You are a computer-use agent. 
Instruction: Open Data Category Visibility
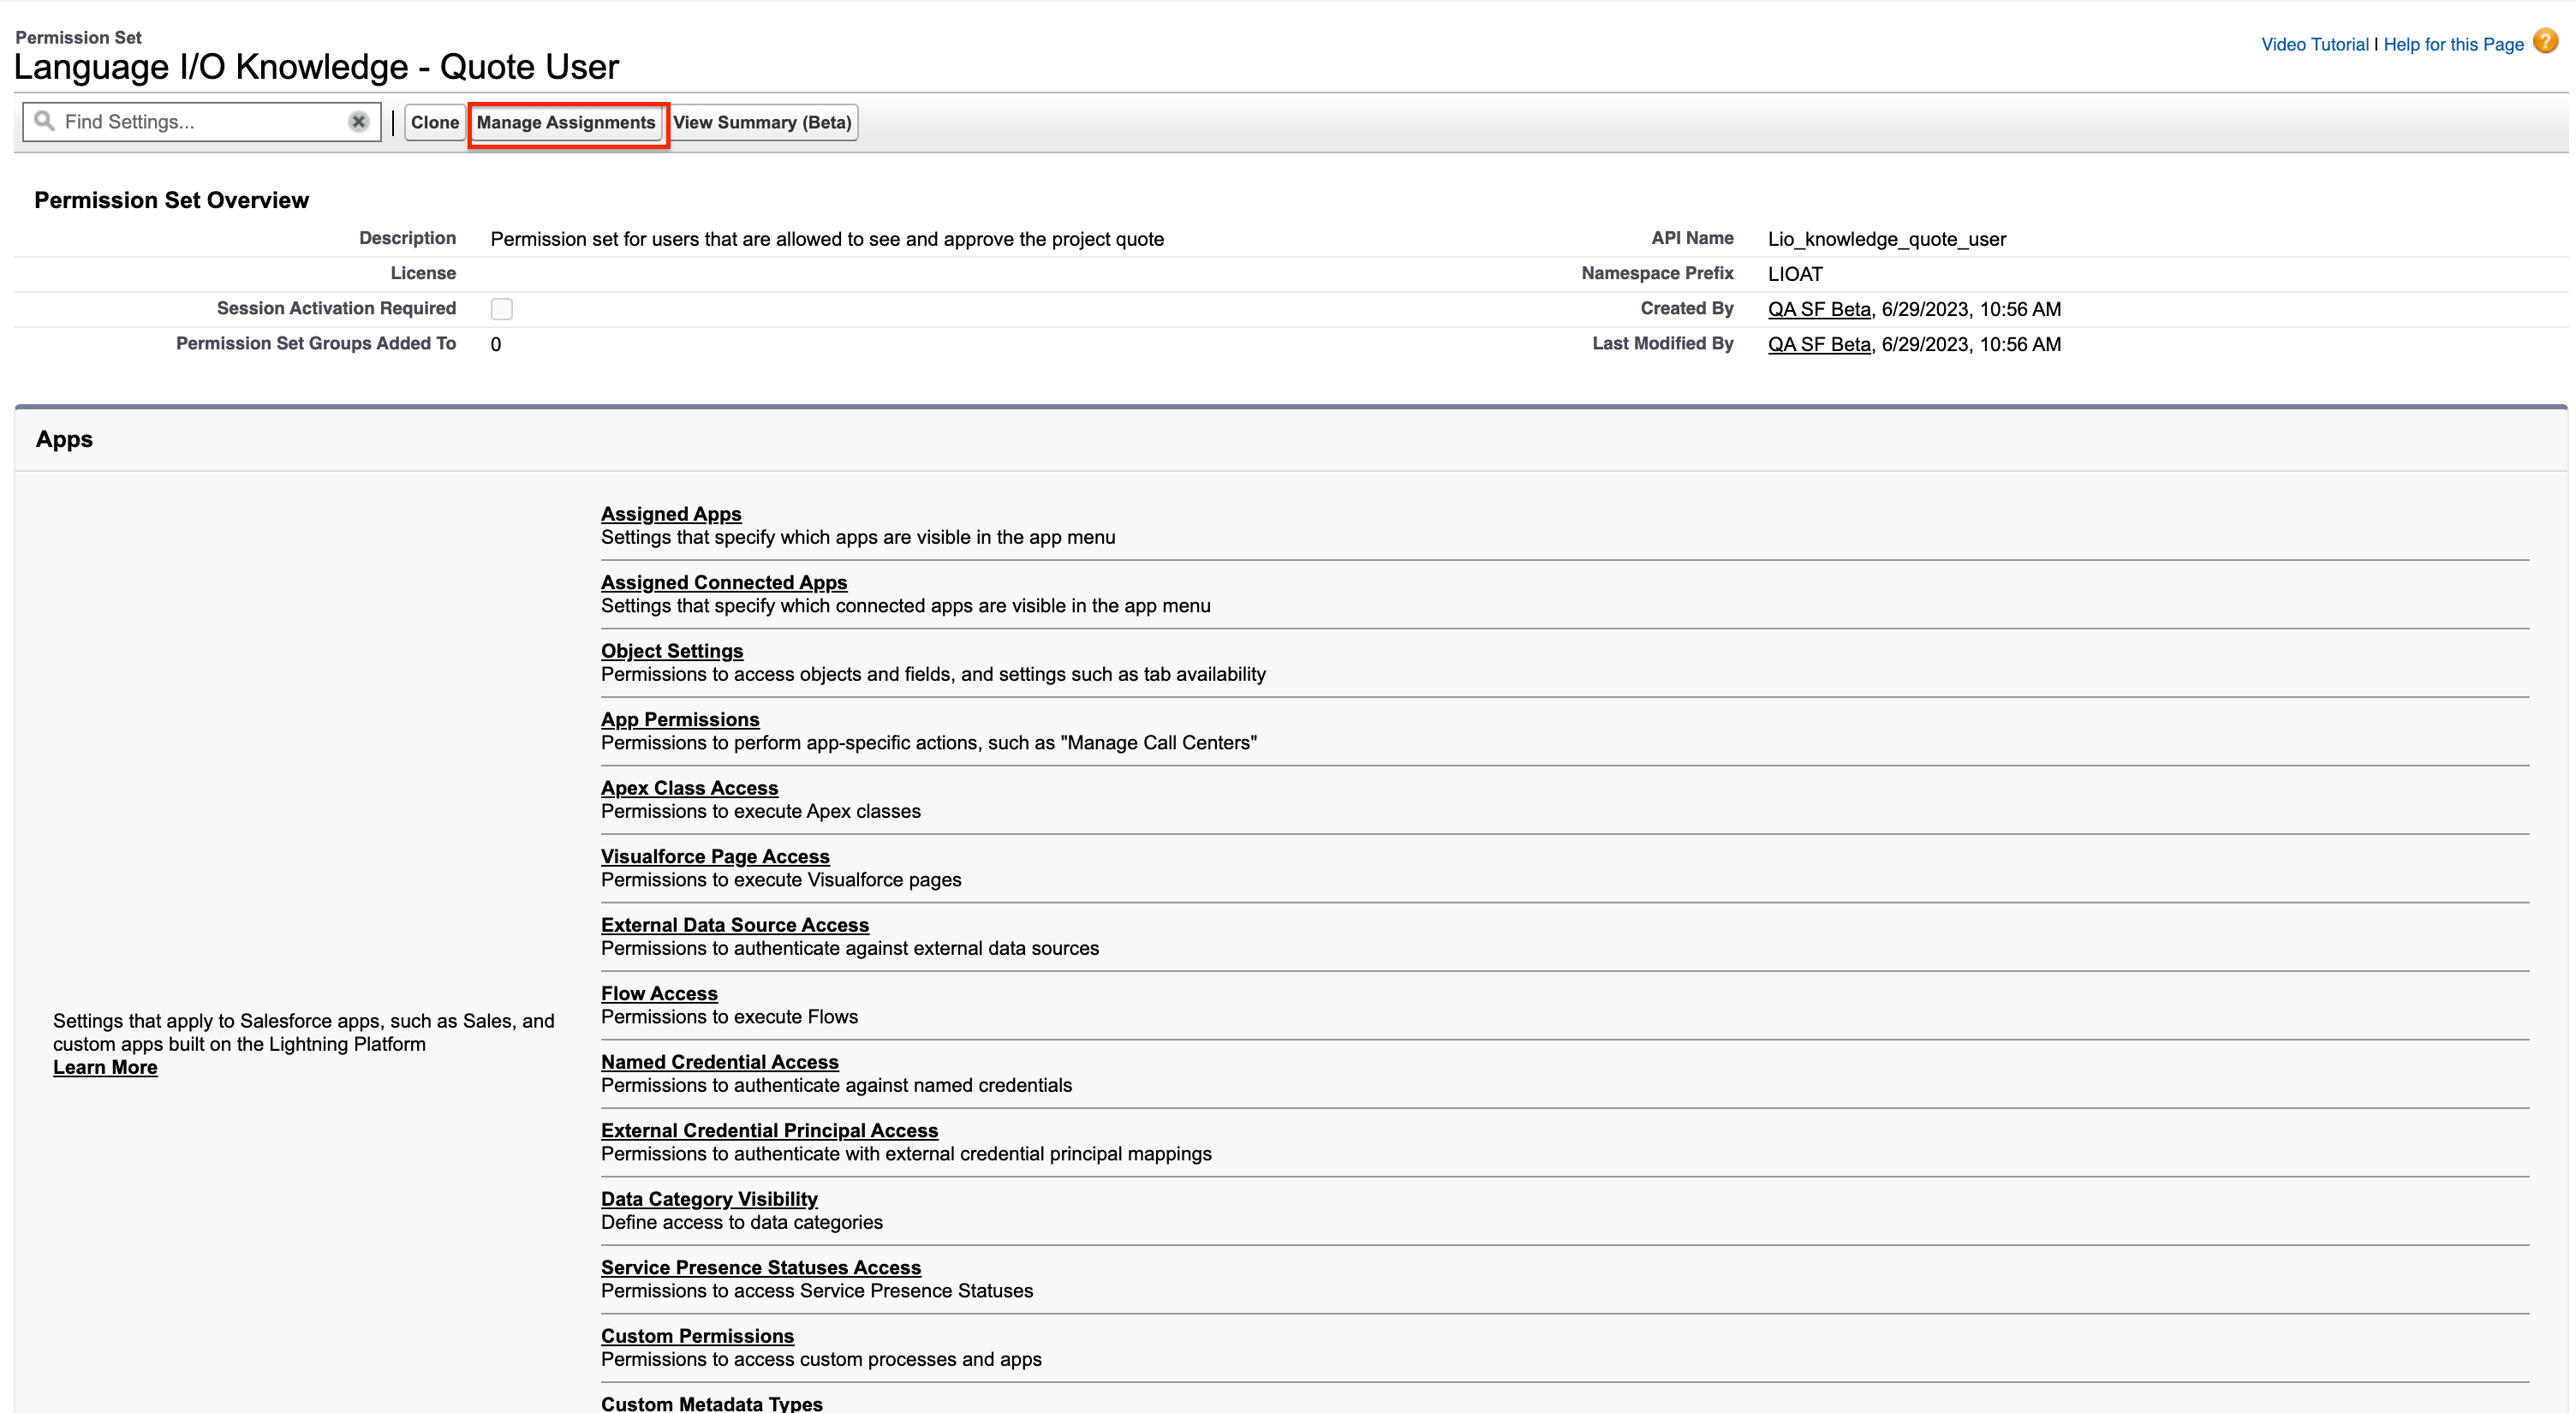click(x=709, y=1199)
